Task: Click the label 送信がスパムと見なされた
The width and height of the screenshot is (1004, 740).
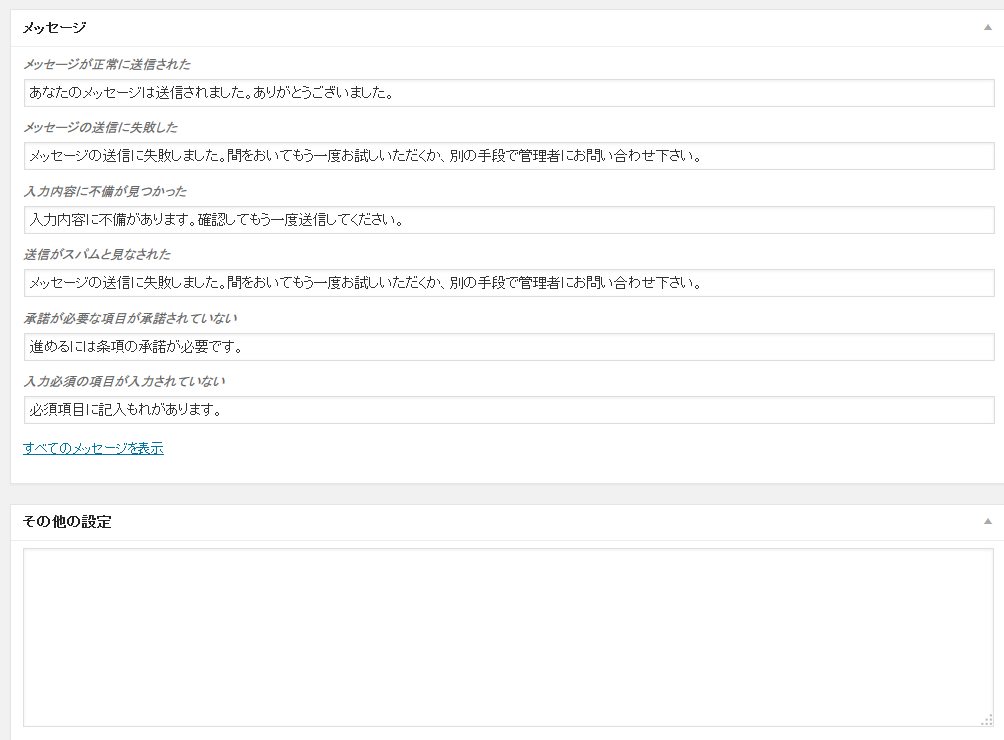Action: click(x=97, y=254)
